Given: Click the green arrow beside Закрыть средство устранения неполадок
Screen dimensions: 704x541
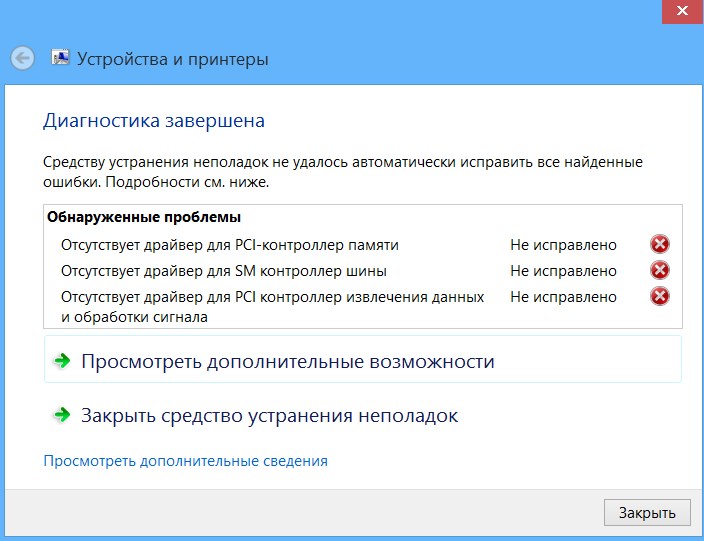Looking at the screenshot, I should [x=62, y=415].
